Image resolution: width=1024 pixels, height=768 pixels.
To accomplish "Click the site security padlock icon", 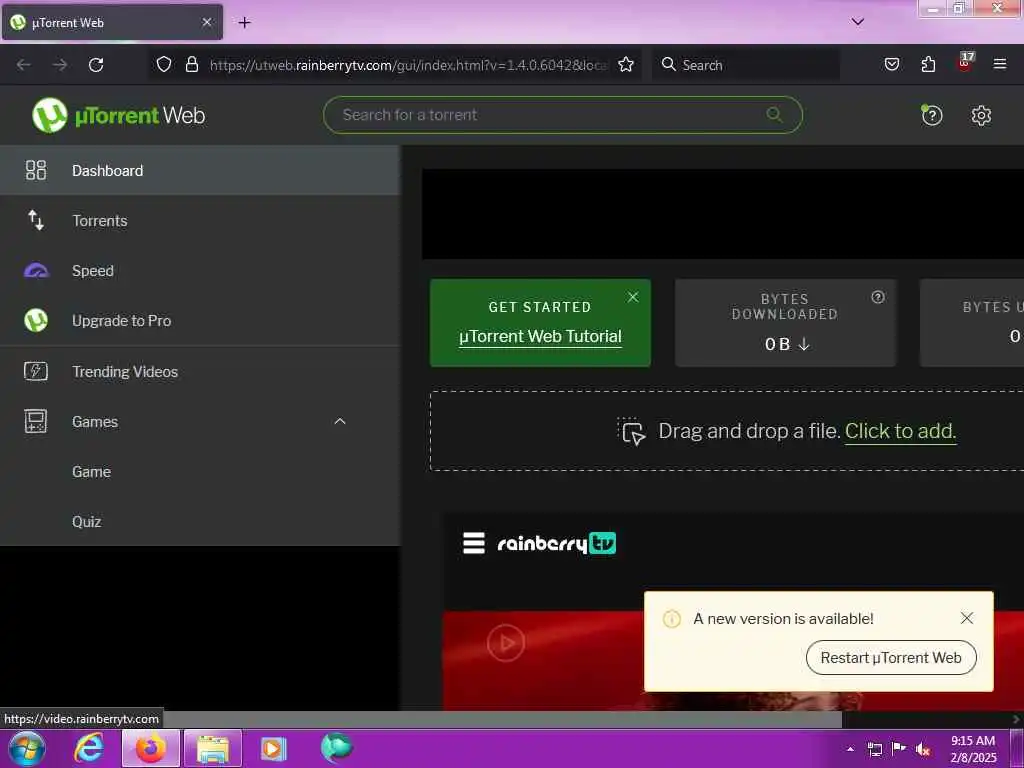I will pyautogui.click(x=192, y=64).
